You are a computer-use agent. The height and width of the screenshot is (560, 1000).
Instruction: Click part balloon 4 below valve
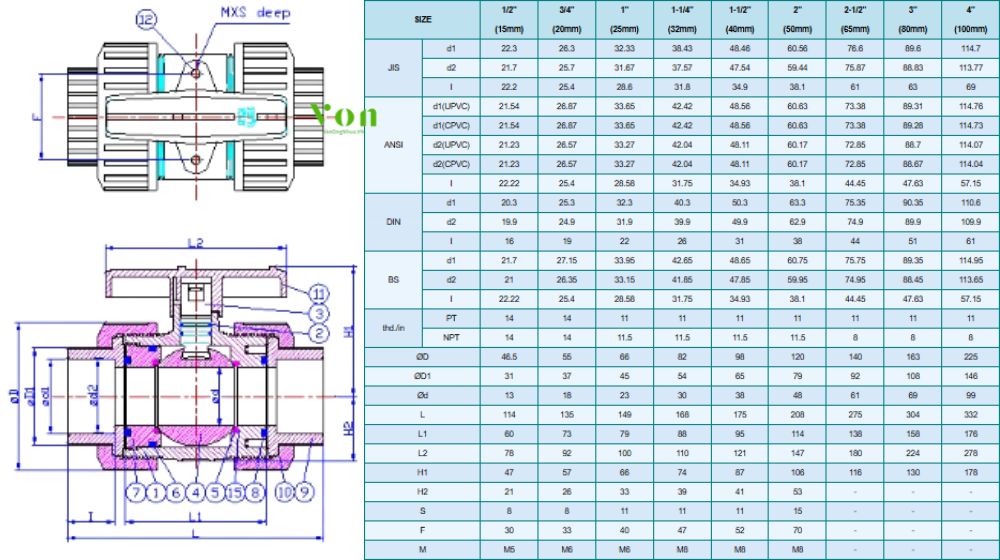click(x=196, y=492)
